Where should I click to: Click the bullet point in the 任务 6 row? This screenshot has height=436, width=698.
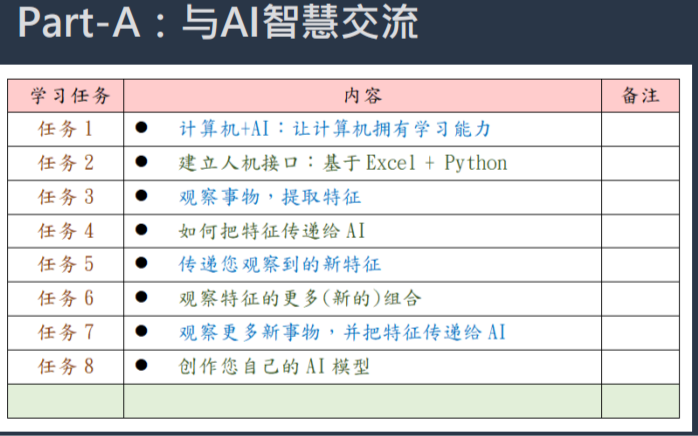tap(141, 299)
